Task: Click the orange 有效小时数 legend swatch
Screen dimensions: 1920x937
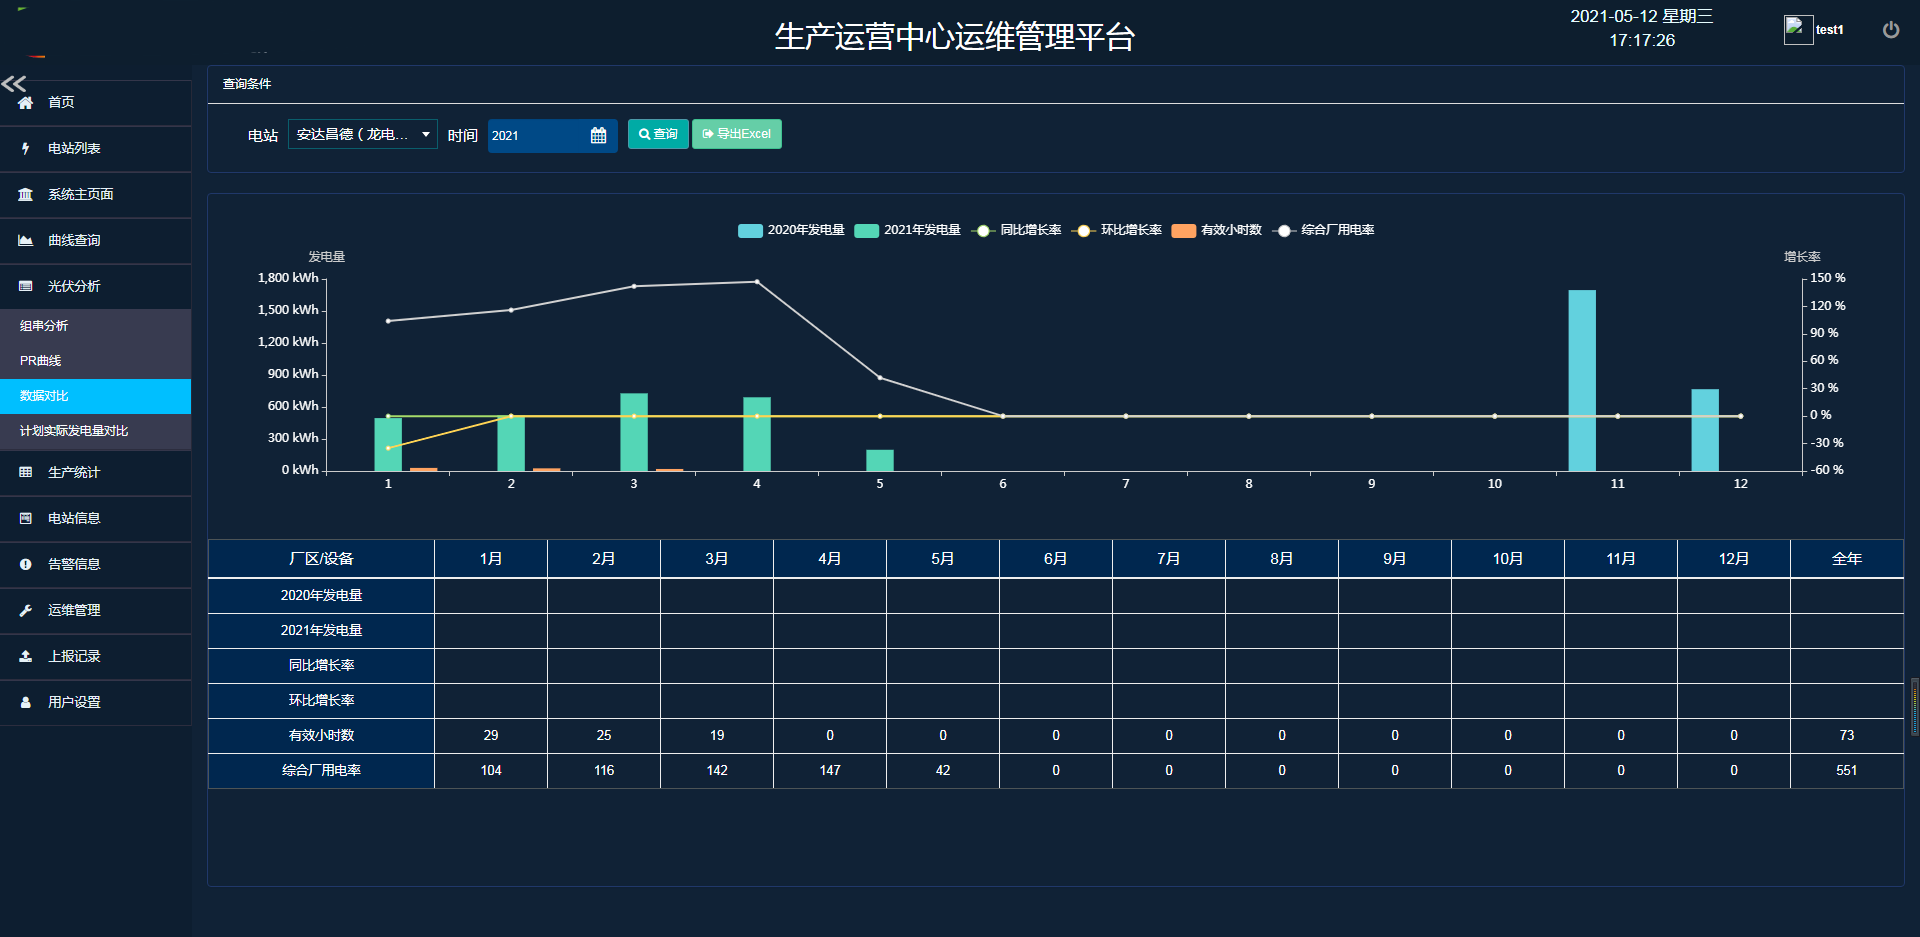Action: (x=1184, y=231)
